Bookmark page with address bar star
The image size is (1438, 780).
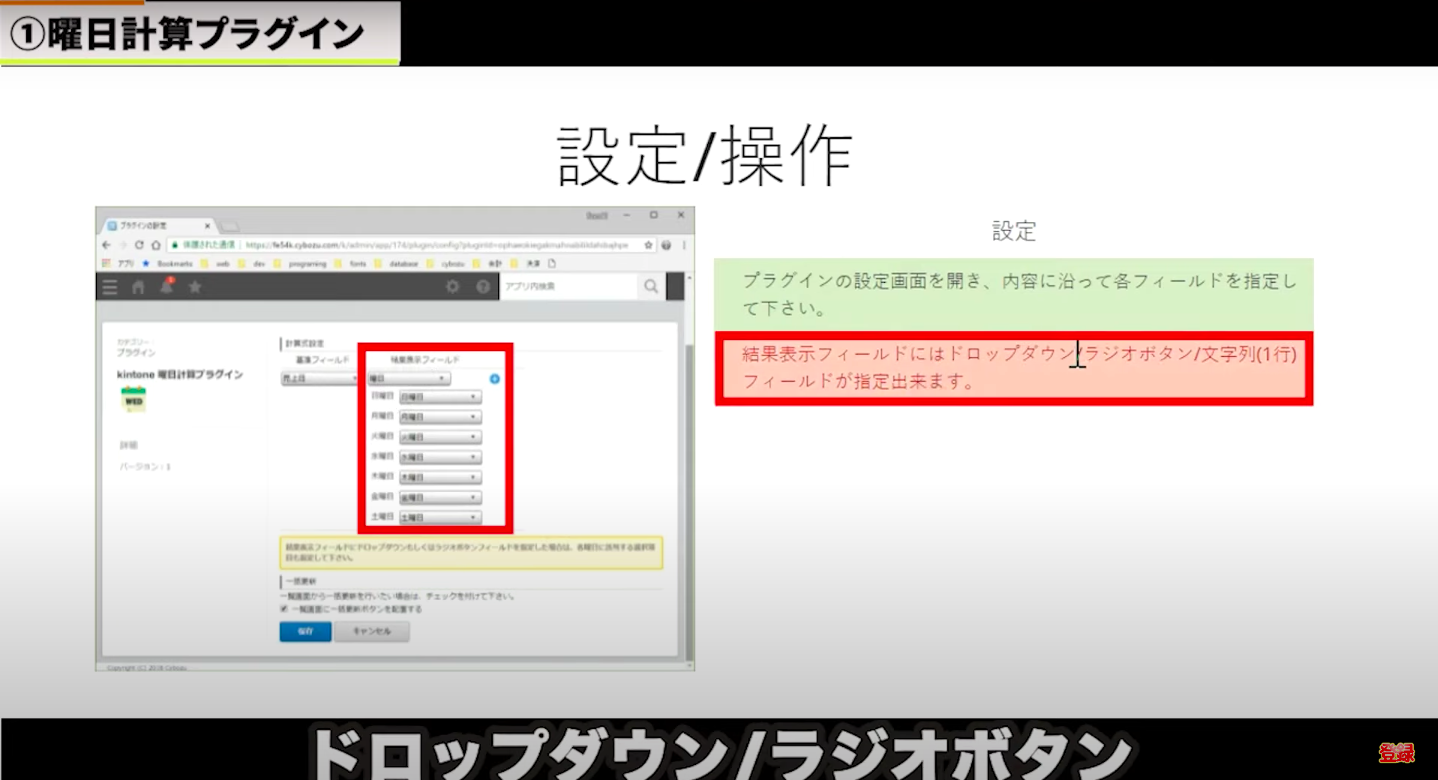pyautogui.click(x=648, y=245)
